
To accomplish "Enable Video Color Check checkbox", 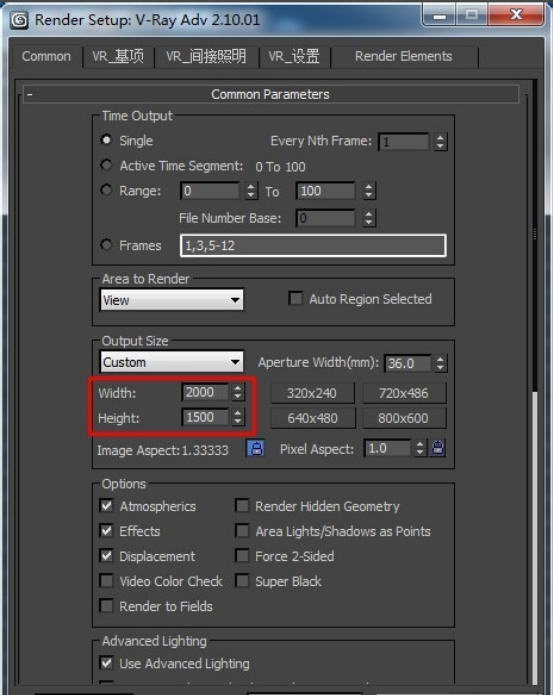I will [x=106, y=581].
